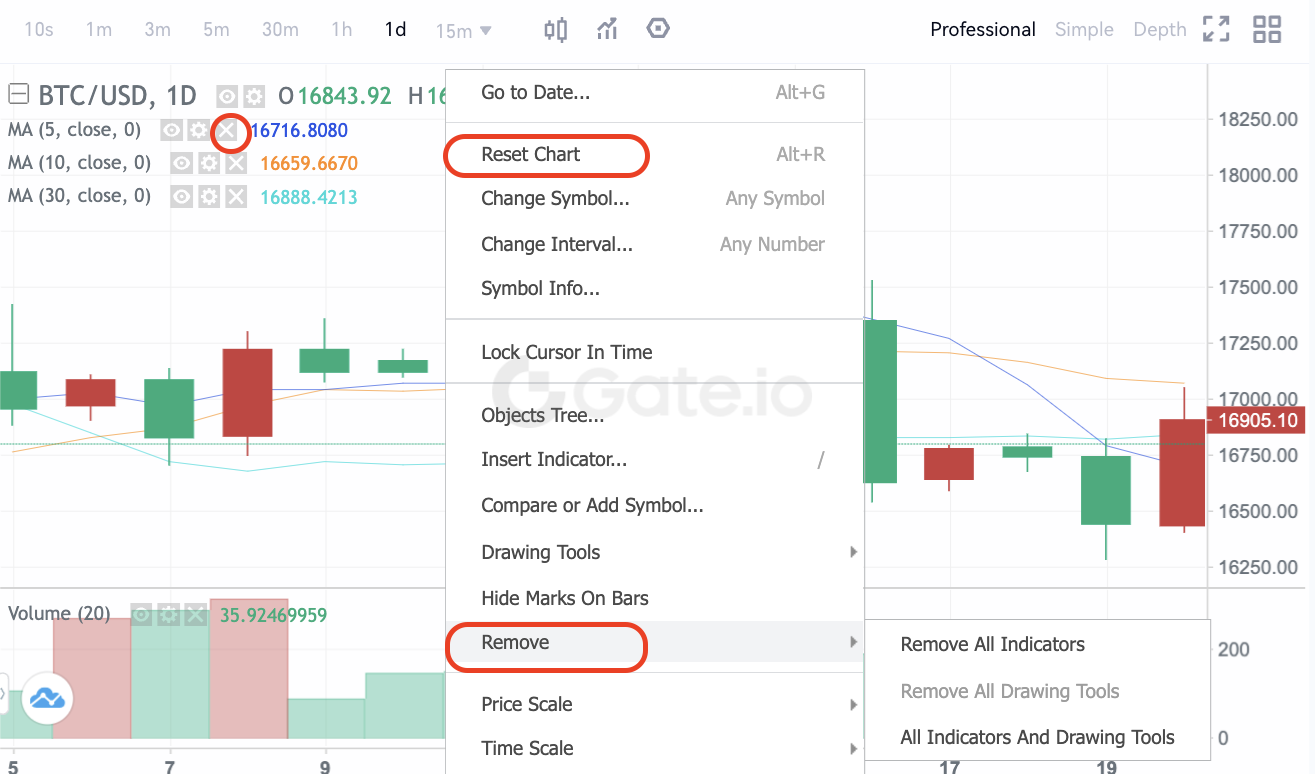This screenshot has width=1316, height=774.
Task: Choose Remove All Indicators
Action: 992,645
